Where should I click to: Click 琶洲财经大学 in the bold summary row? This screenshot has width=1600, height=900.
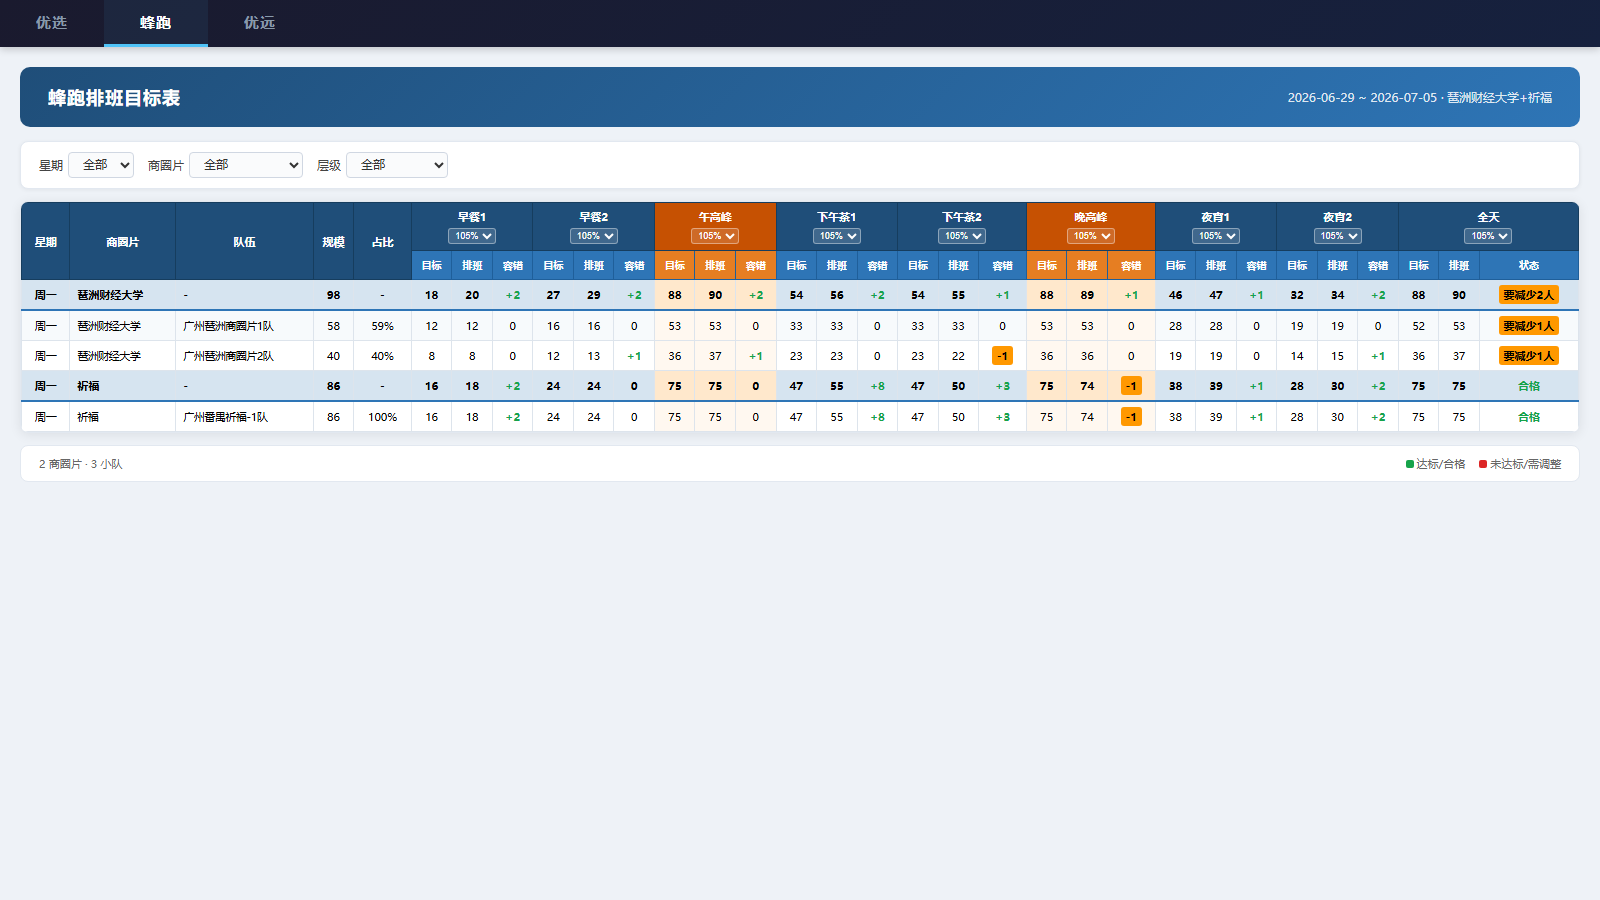110,295
